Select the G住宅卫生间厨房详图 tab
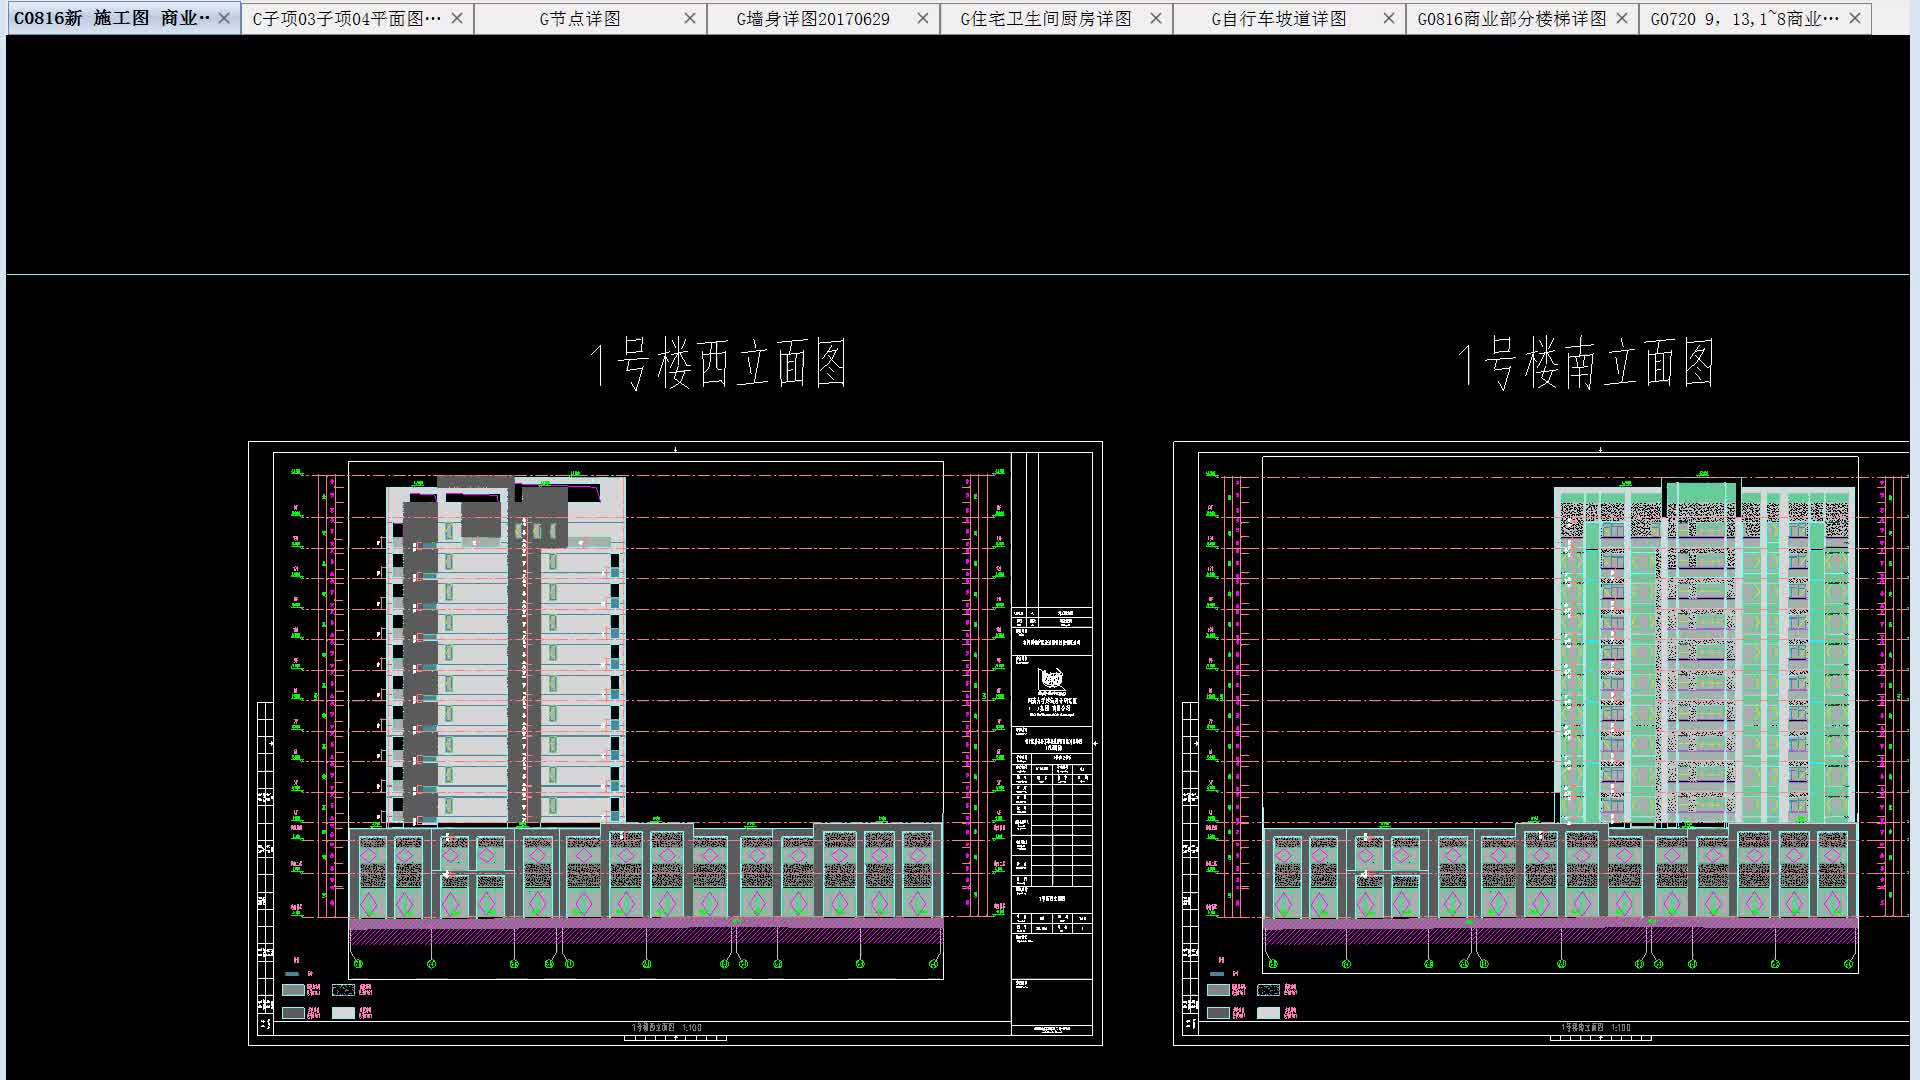This screenshot has width=1920, height=1080. [x=1045, y=19]
